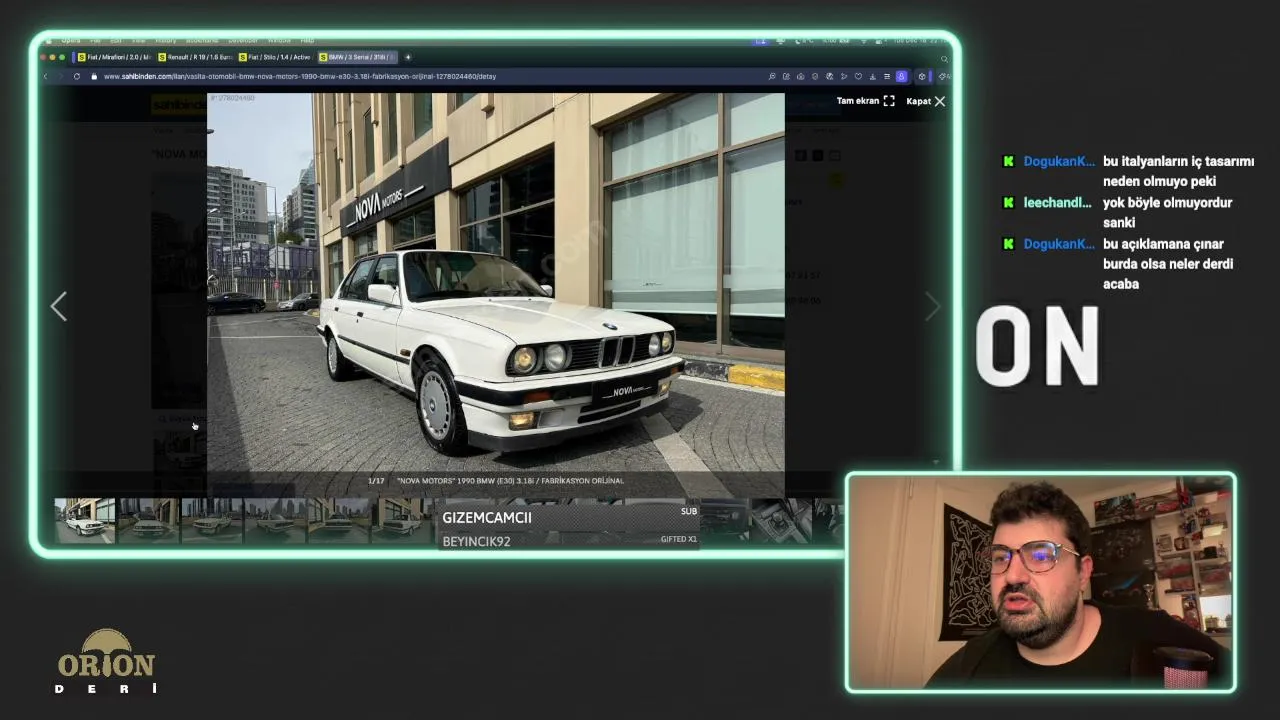Click the padlock icon beside the URL
The width and height of the screenshot is (1280, 720).
(94, 76)
